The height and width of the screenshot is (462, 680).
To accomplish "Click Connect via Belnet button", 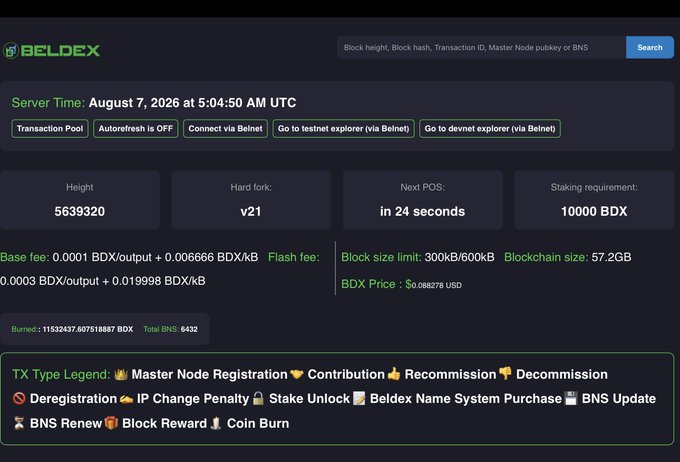I will point(225,128).
